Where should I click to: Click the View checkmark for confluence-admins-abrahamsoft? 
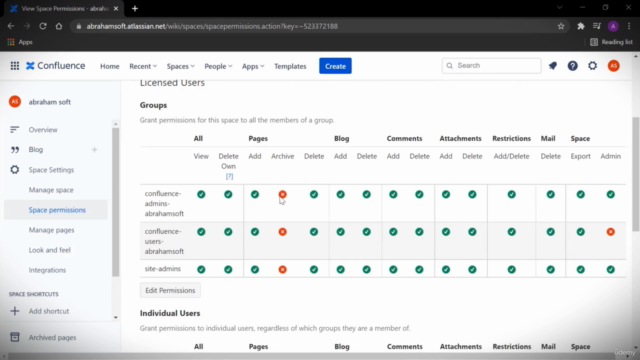pos(201,194)
